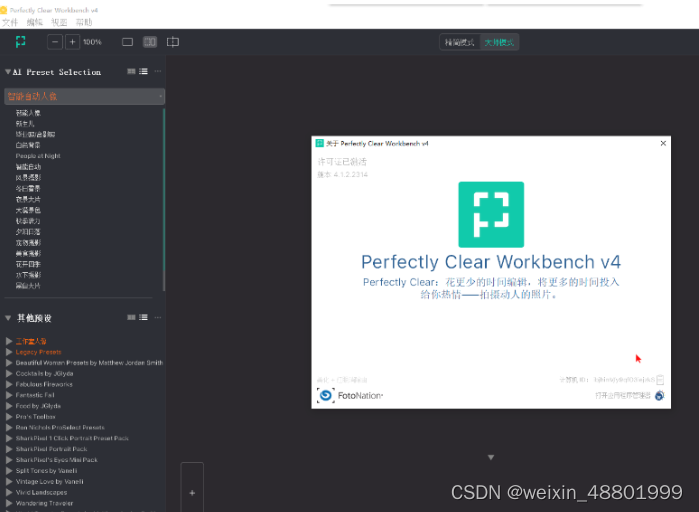Click link text beside globe icon in dialog
The width and height of the screenshot is (699, 512).
(623, 395)
